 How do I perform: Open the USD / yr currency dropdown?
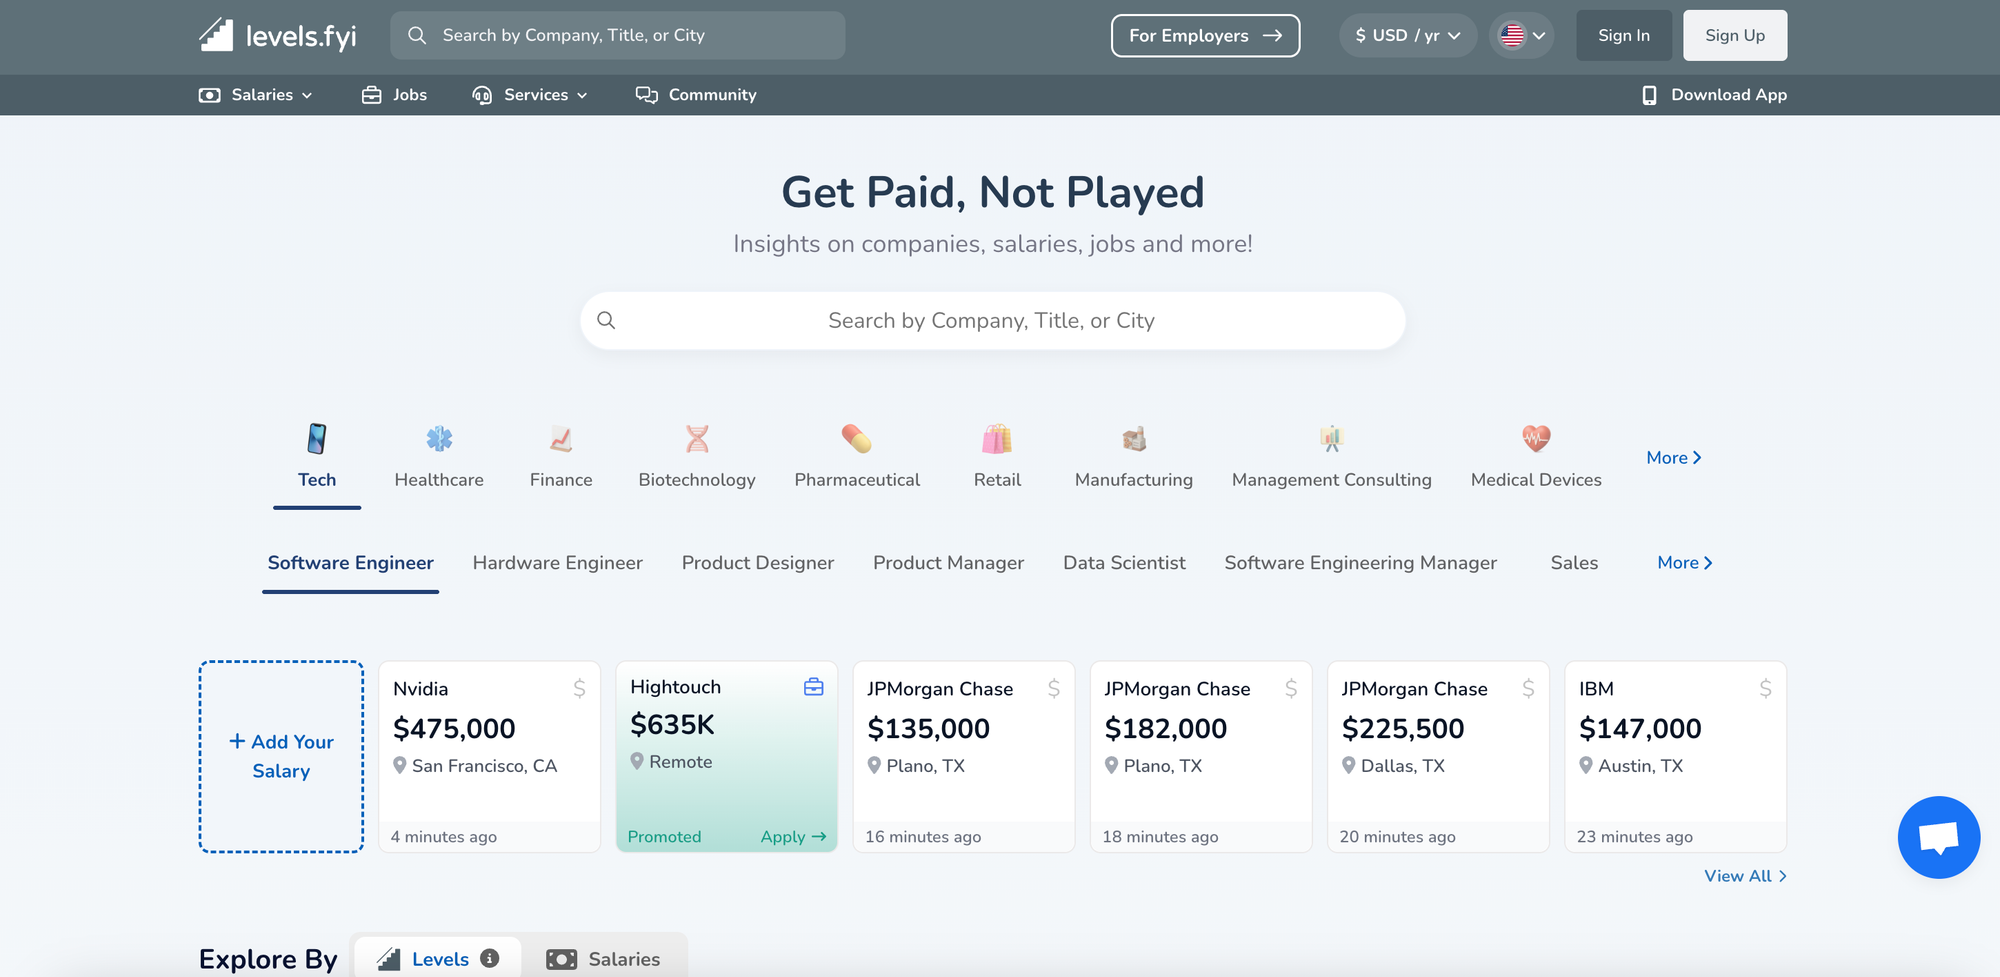[x=1407, y=35]
